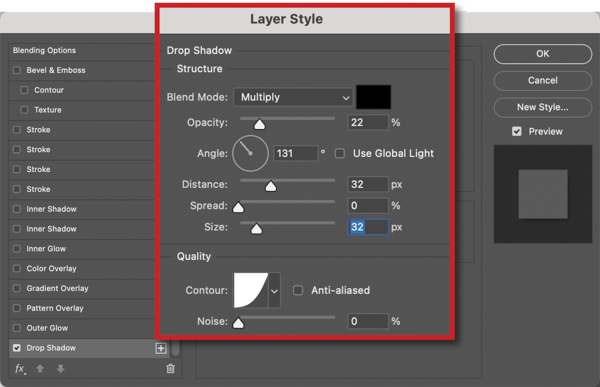Viewport: 600px width, 387px height.
Task: Click the Opacity slider handle
Action: click(x=260, y=124)
